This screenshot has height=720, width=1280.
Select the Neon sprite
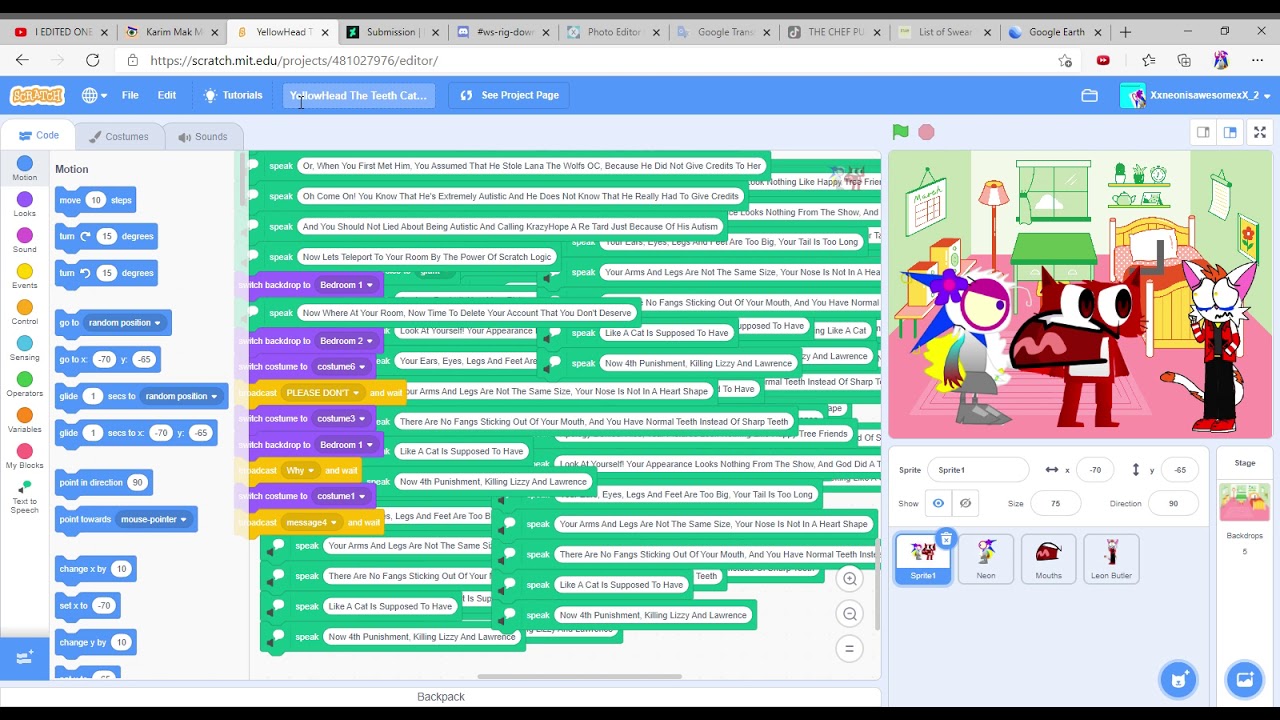986,559
